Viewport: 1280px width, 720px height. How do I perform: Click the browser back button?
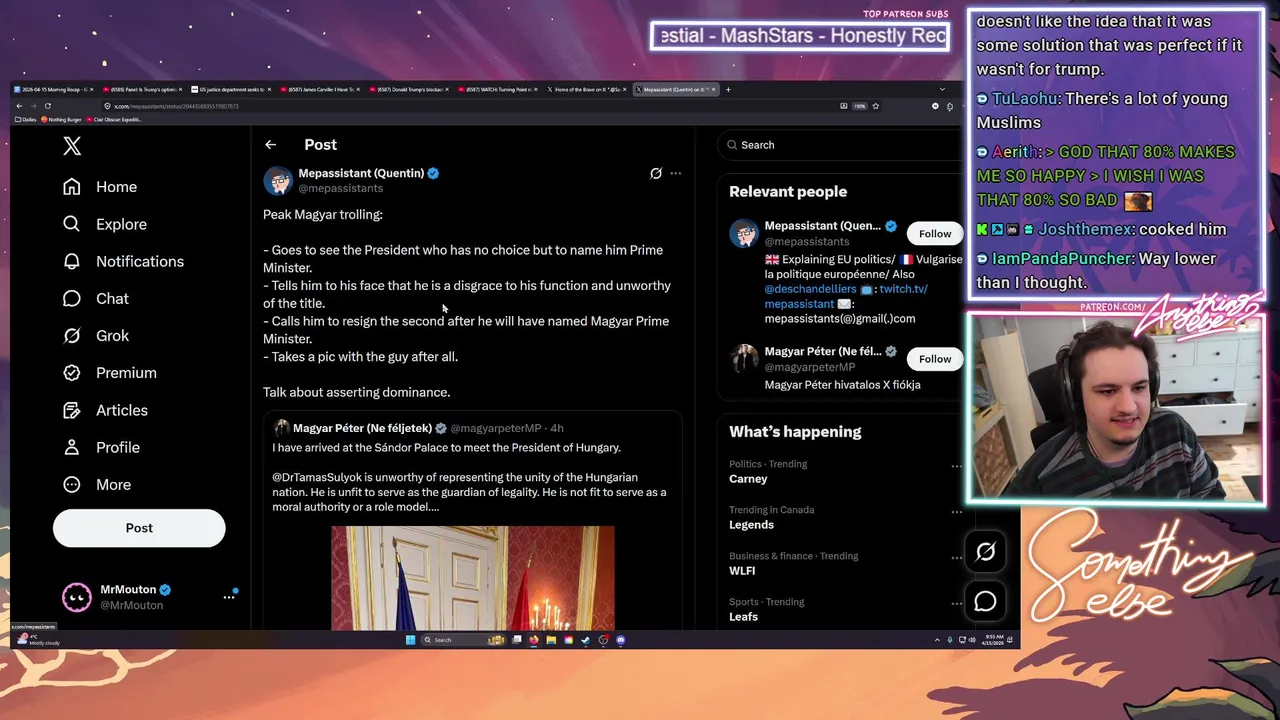19,106
